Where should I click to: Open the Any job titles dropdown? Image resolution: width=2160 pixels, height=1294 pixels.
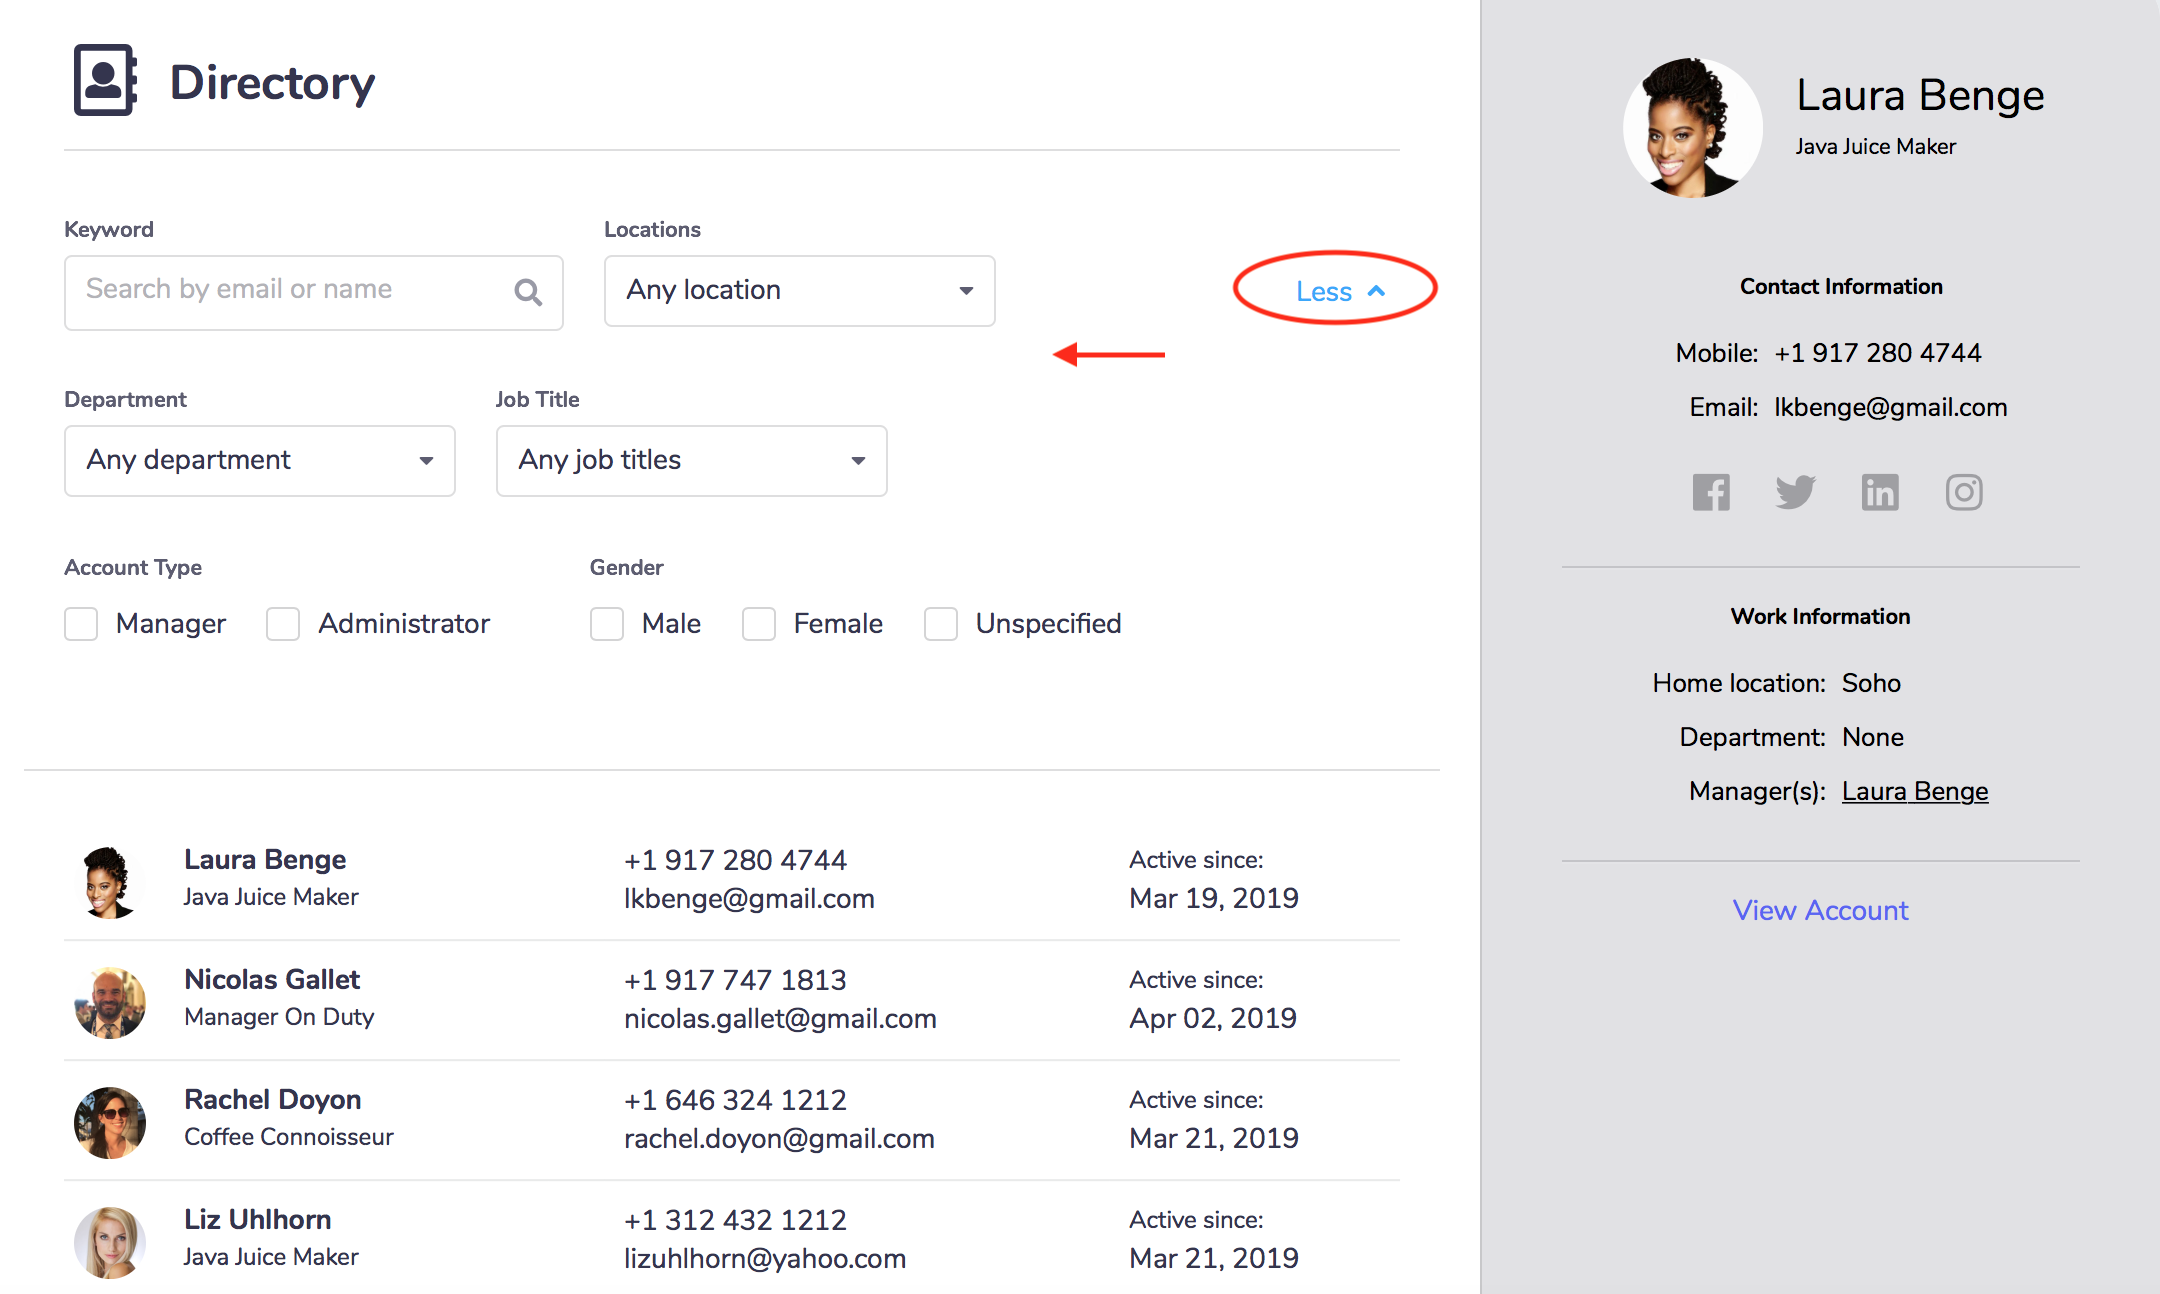(691, 461)
